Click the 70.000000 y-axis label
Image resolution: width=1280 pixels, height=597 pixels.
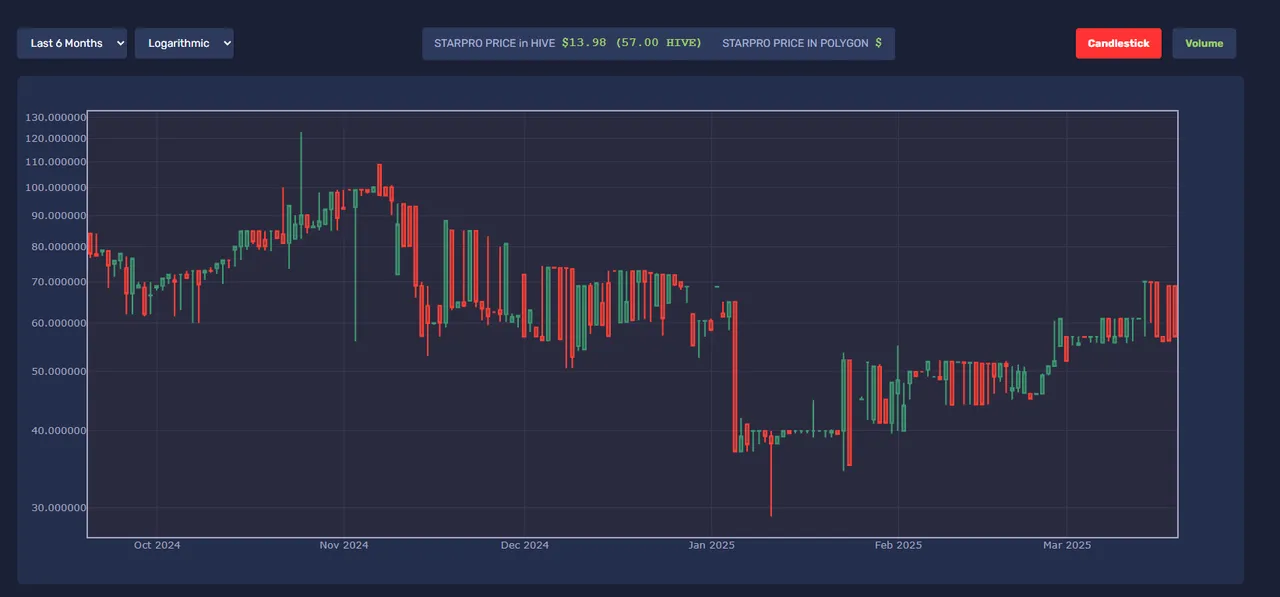tap(60, 282)
